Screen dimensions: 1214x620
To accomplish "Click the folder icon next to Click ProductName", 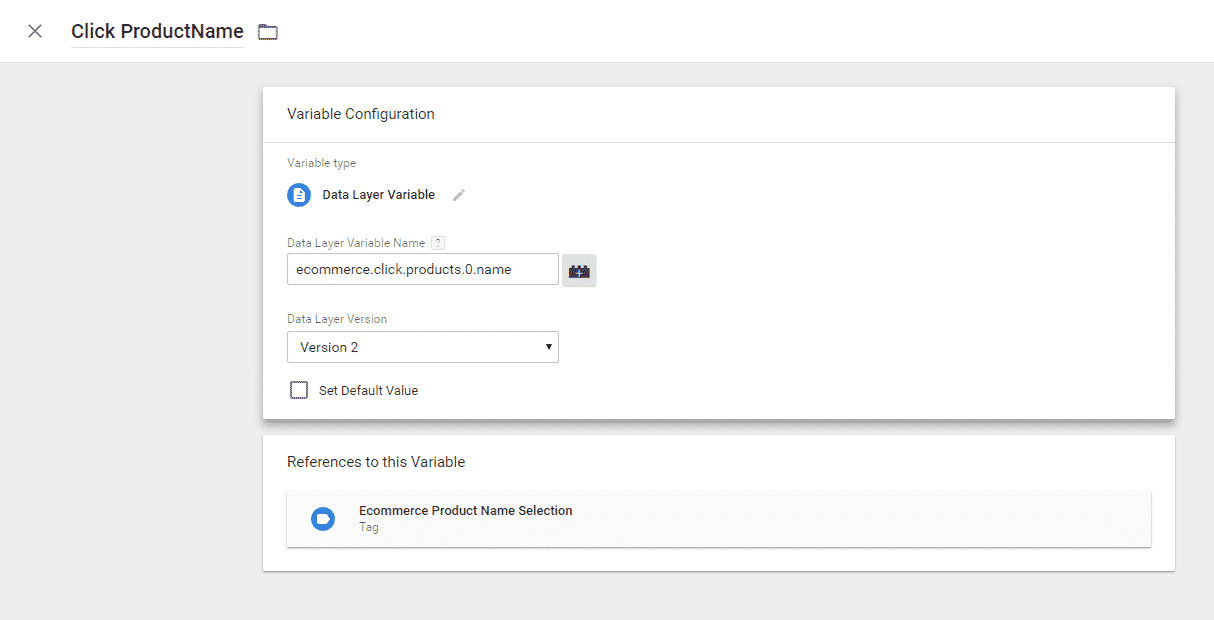I will [267, 32].
